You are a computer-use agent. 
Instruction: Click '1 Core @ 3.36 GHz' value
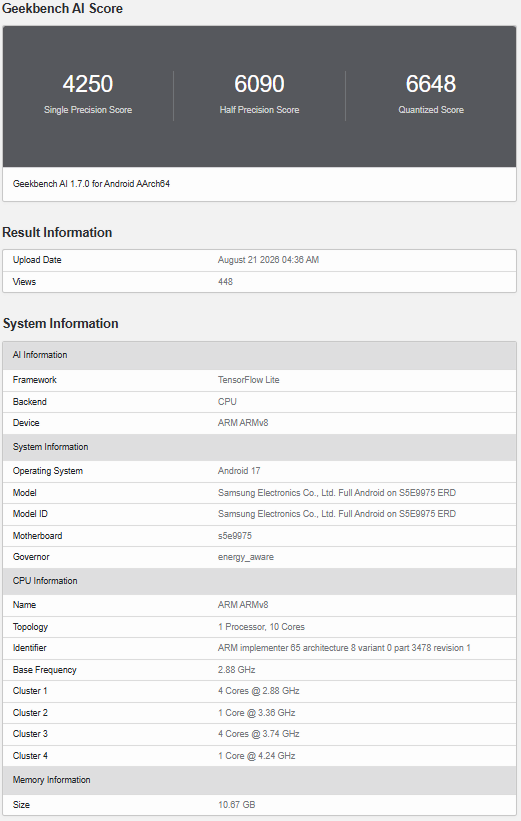(257, 713)
